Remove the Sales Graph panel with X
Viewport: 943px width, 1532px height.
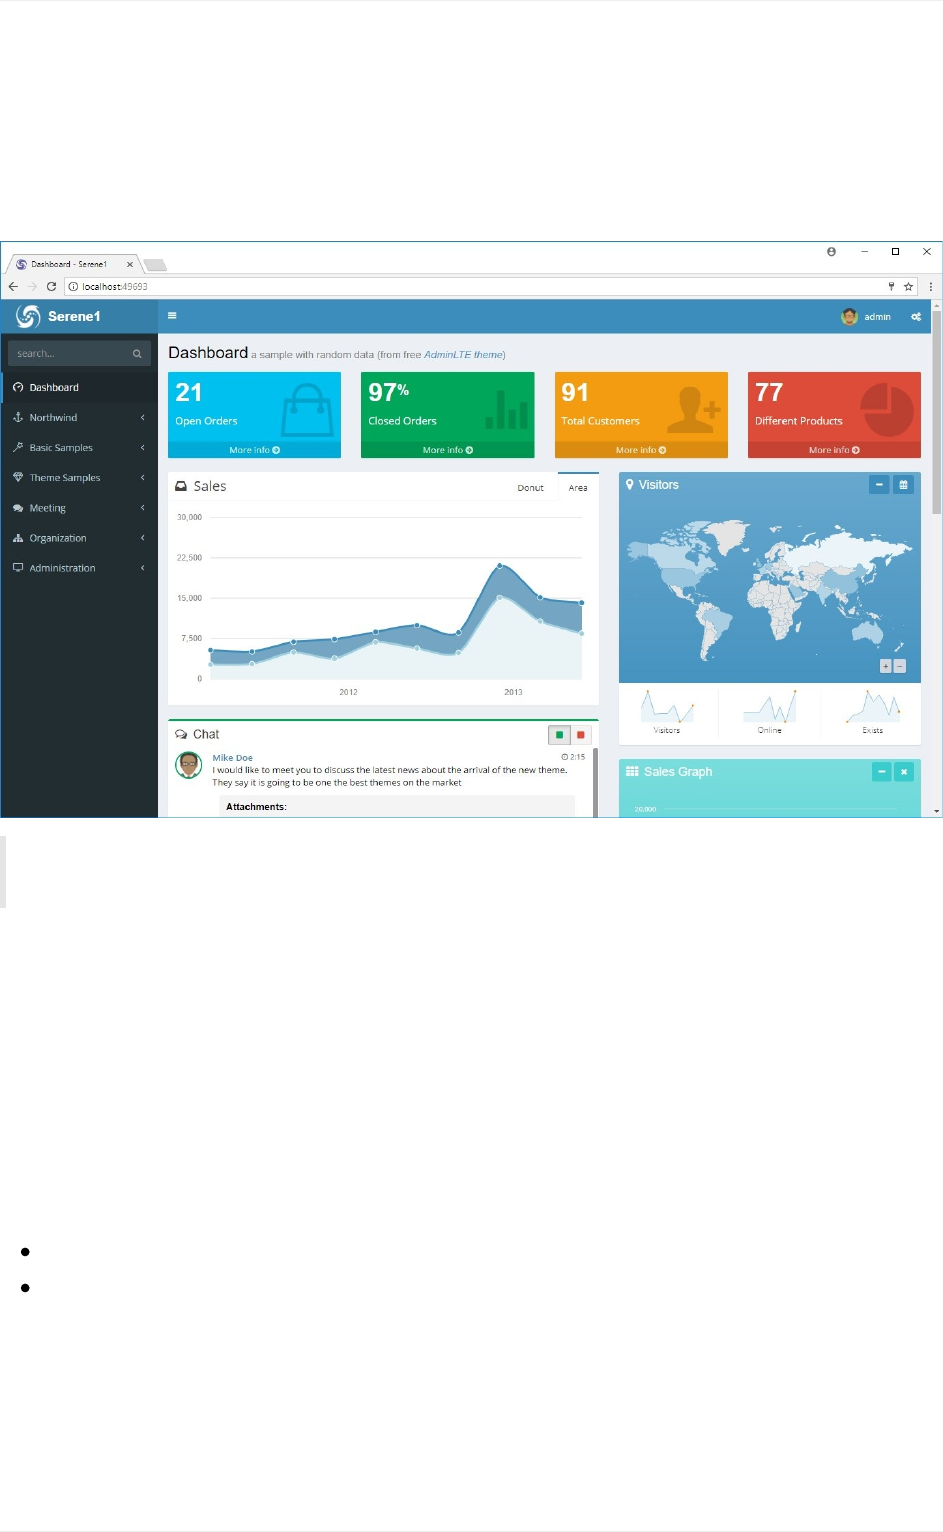click(x=903, y=772)
